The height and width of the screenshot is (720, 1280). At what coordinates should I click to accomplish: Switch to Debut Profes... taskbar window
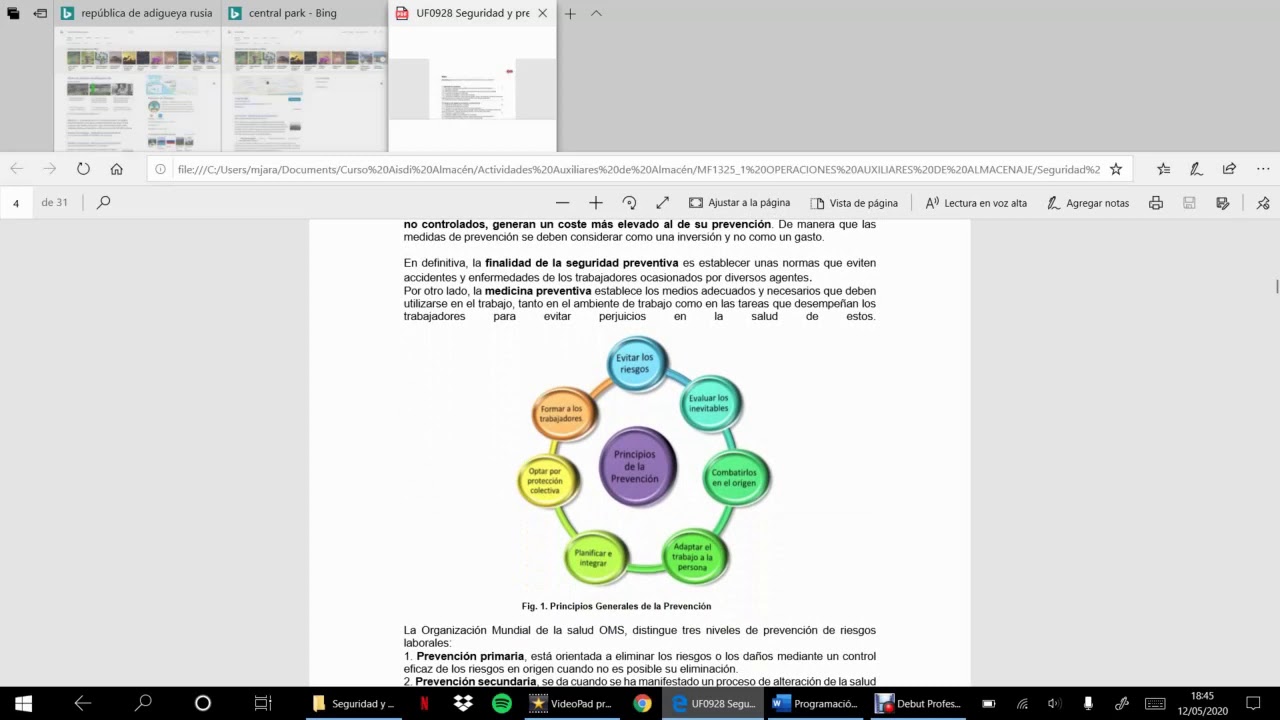point(918,703)
